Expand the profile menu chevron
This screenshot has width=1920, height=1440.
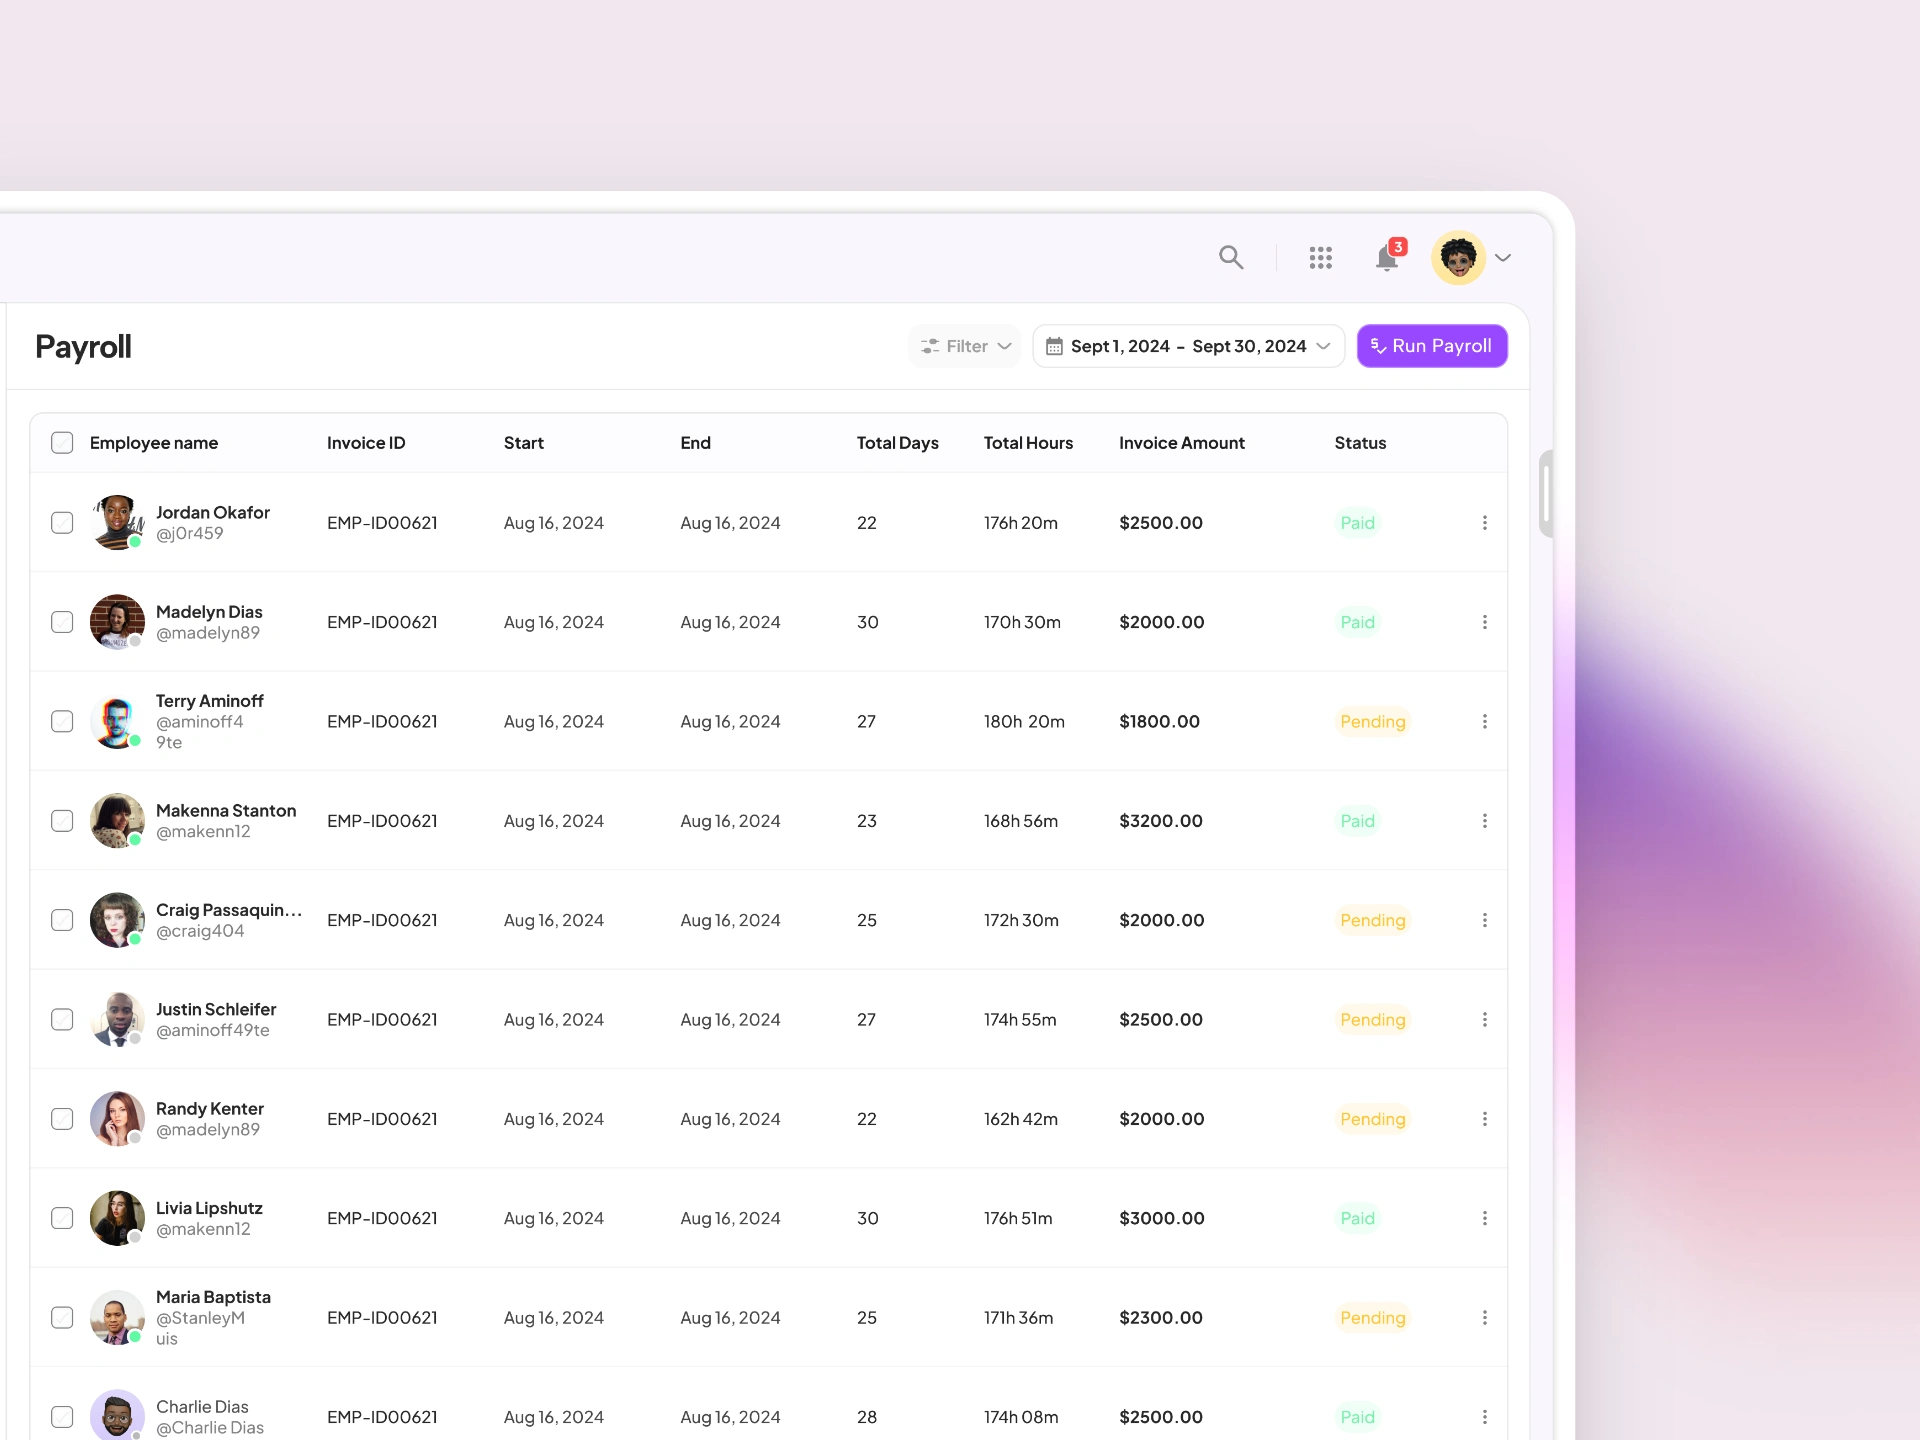[1502, 258]
